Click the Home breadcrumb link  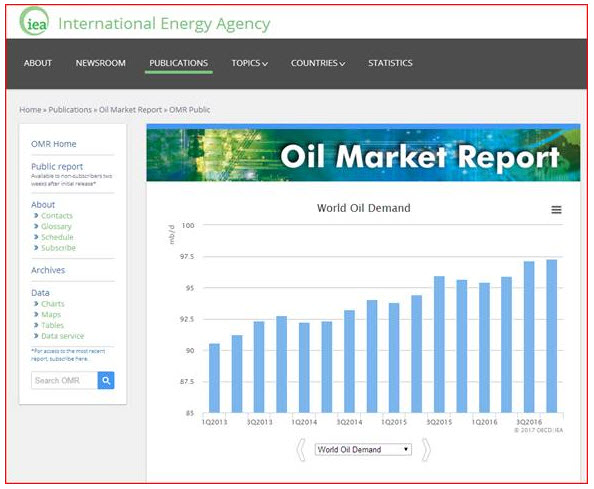pyautogui.click(x=30, y=110)
